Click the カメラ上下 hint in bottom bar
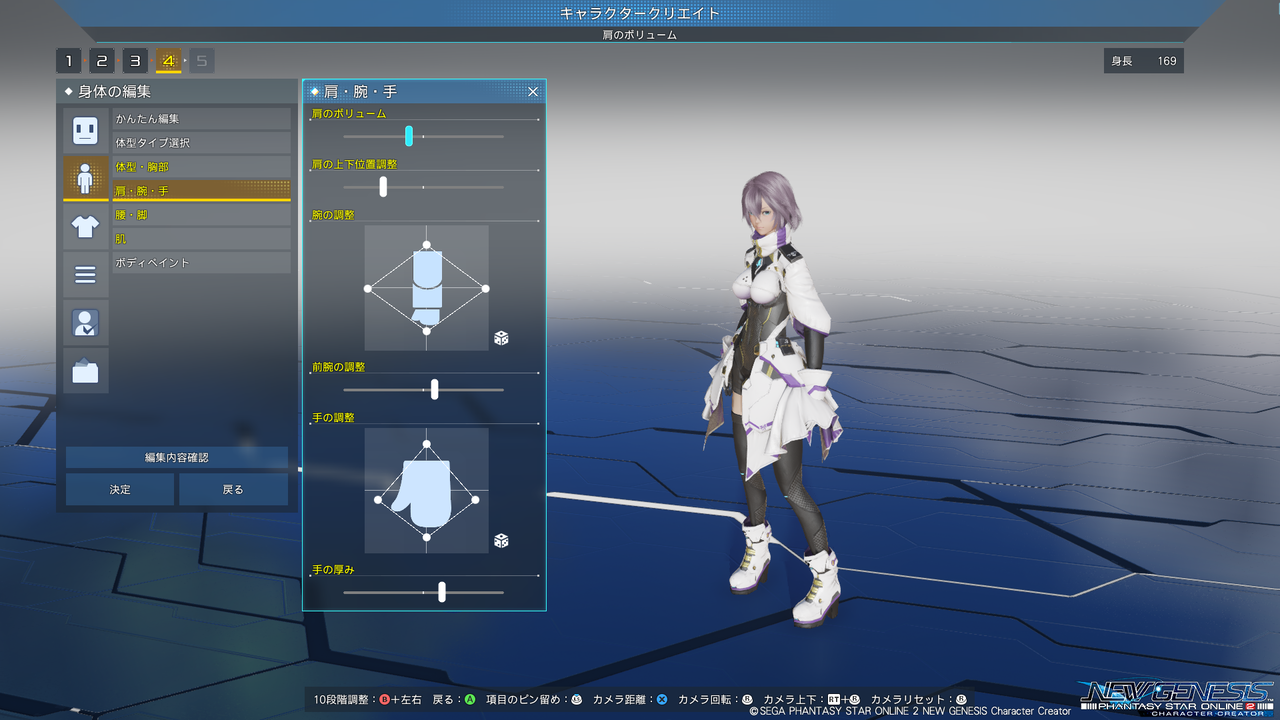1280x720 pixels. coord(812,699)
